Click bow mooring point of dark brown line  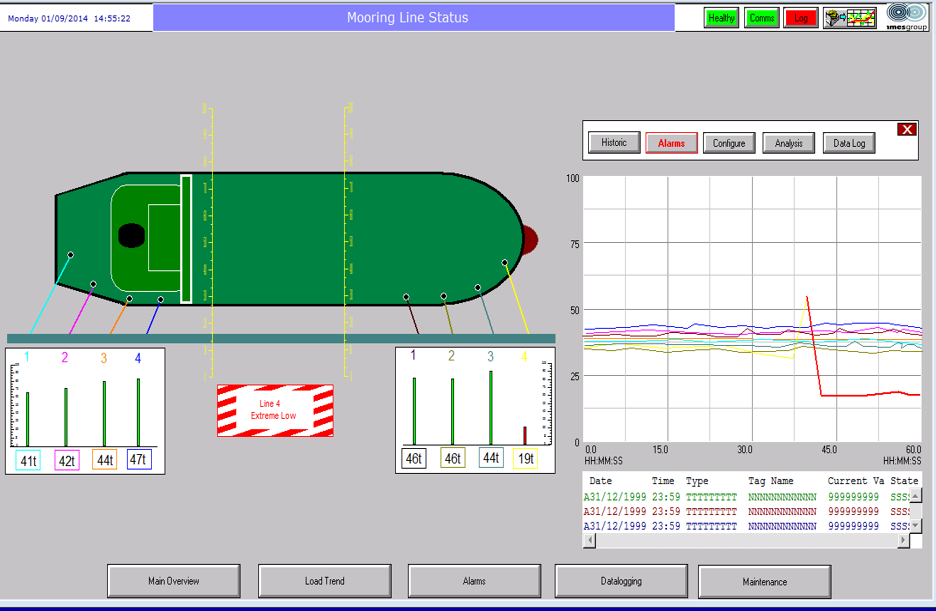[x=406, y=297]
